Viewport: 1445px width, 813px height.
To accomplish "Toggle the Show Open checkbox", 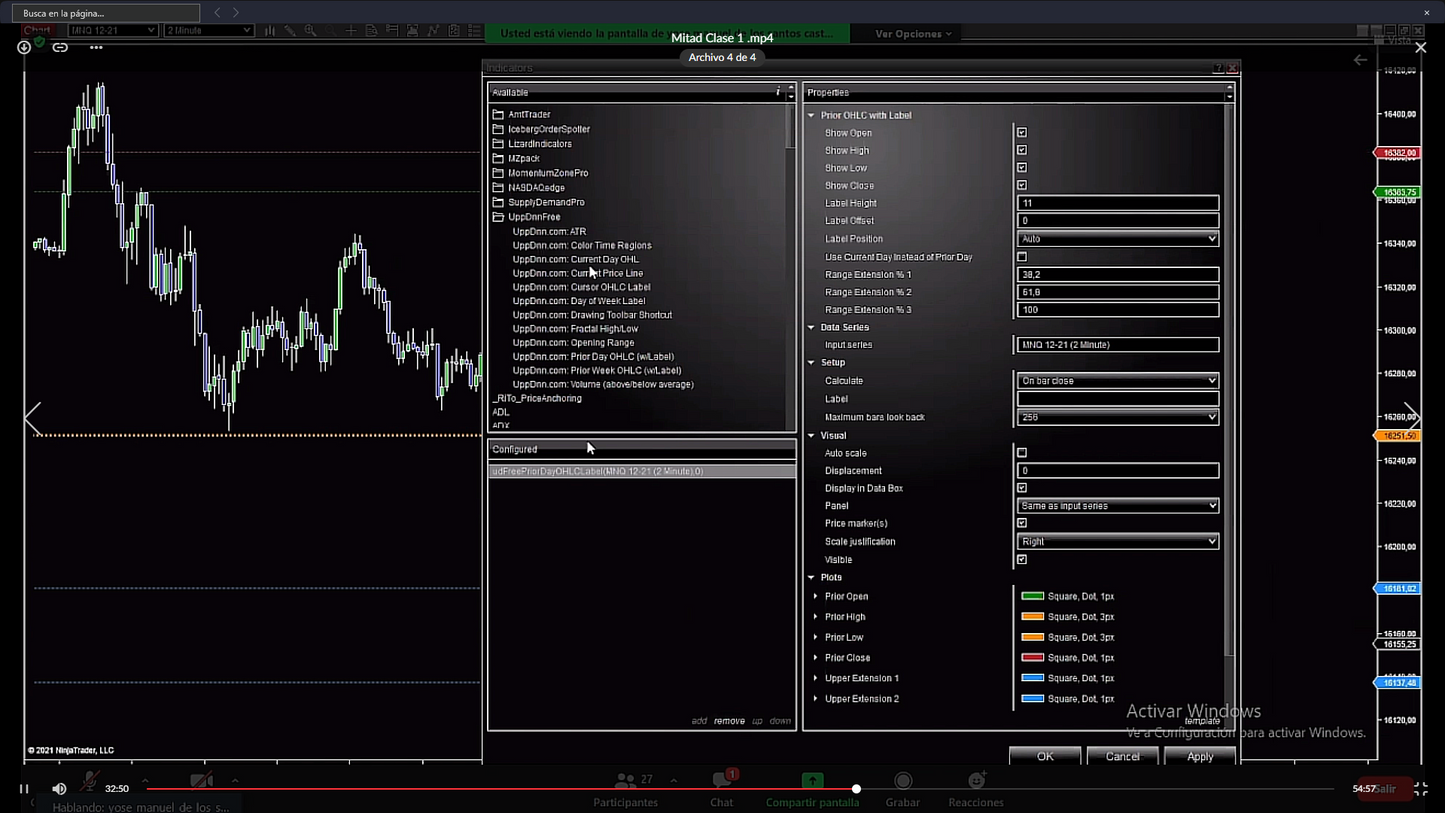I will [x=1022, y=133].
